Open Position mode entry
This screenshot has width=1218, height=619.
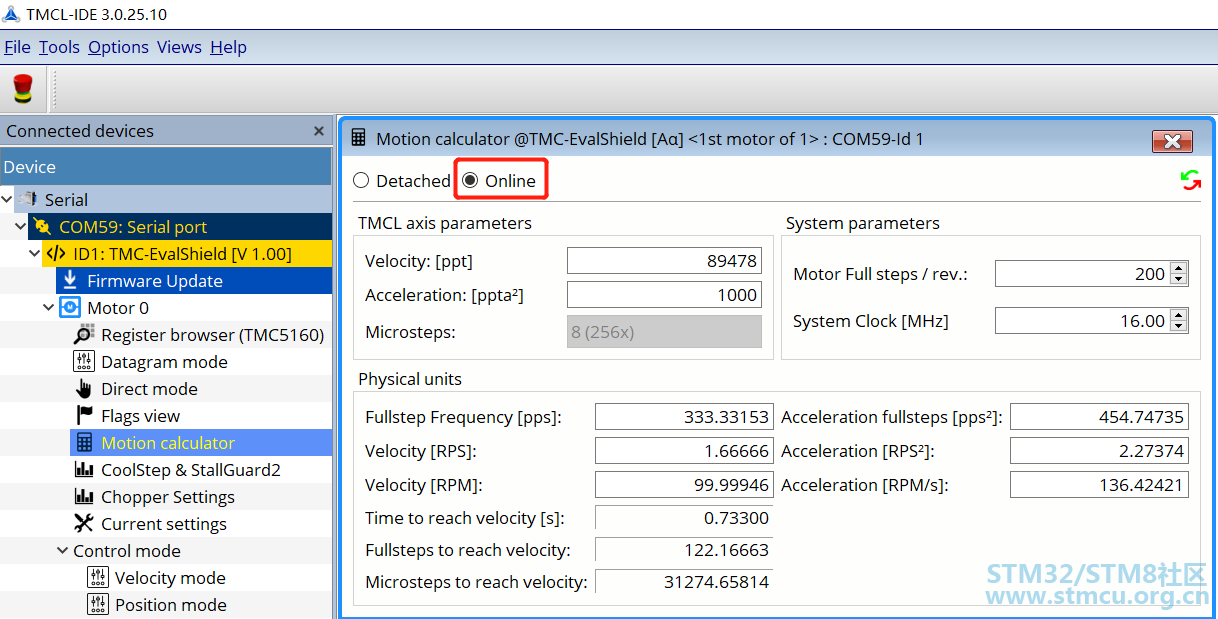tap(171, 605)
